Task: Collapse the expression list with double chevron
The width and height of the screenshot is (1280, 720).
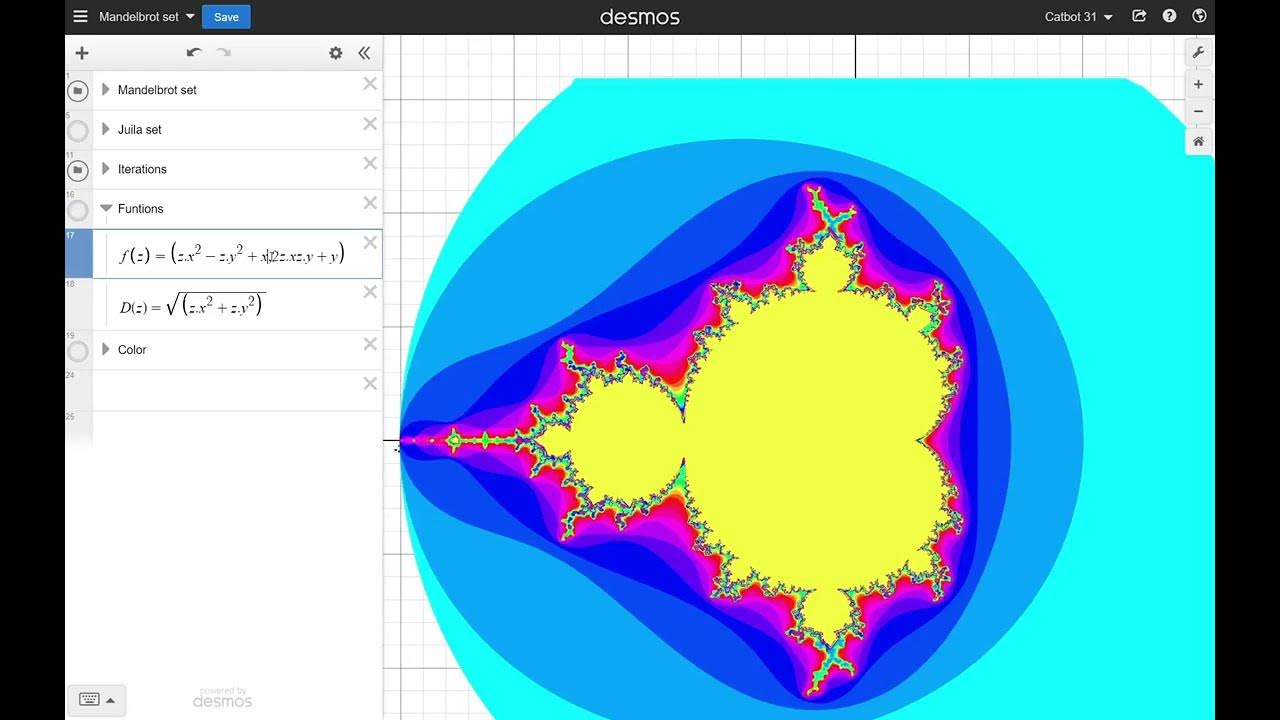Action: click(364, 53)
